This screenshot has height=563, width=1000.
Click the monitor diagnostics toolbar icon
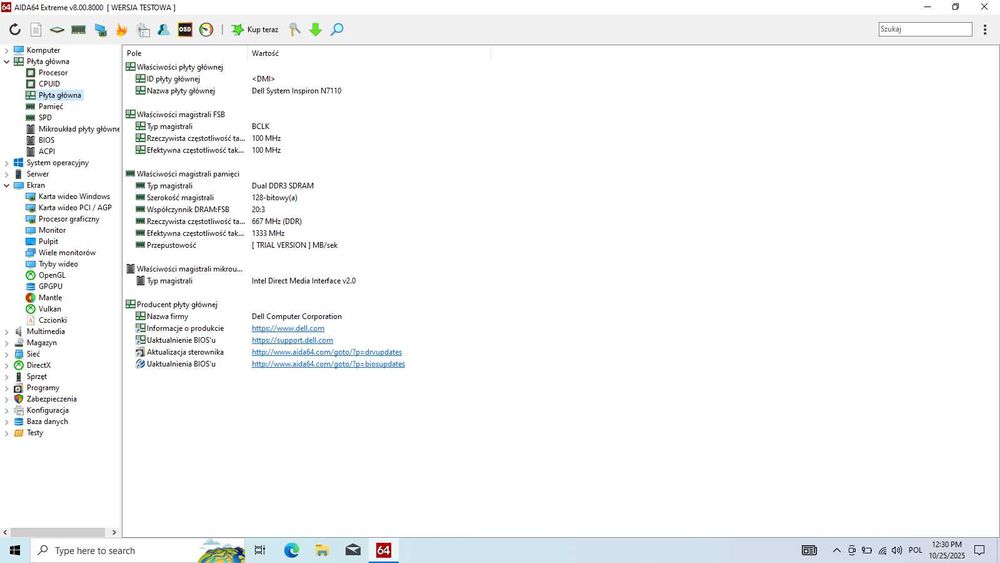tap(100, 29)
